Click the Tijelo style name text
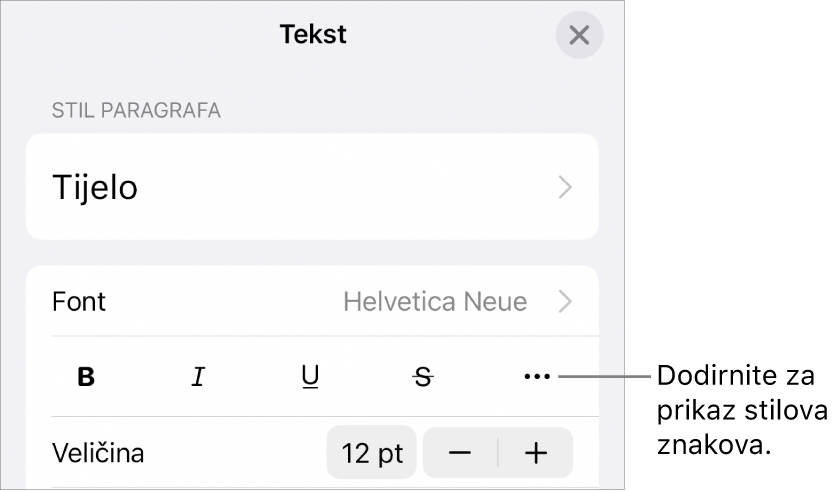The height and width of the screenshot is (491, 838). [95, 187]
